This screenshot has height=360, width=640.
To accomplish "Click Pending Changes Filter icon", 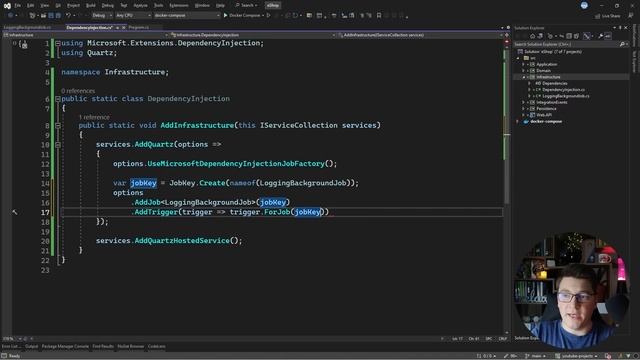I will click(550, 36).
